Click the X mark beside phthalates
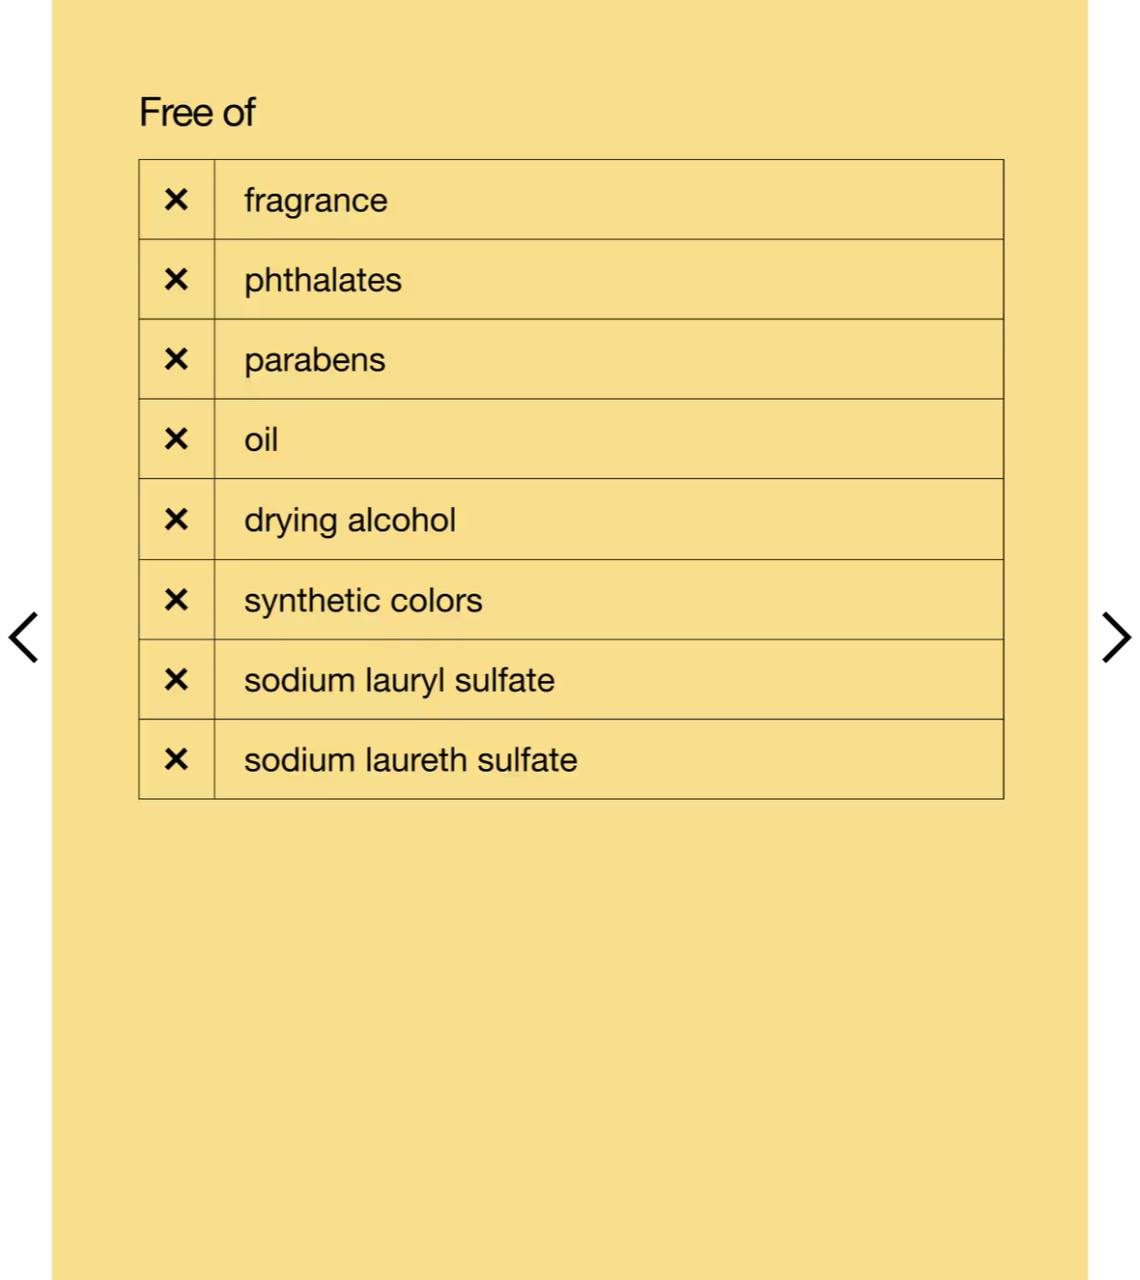1140x1280 pixels. coord(176,280)
